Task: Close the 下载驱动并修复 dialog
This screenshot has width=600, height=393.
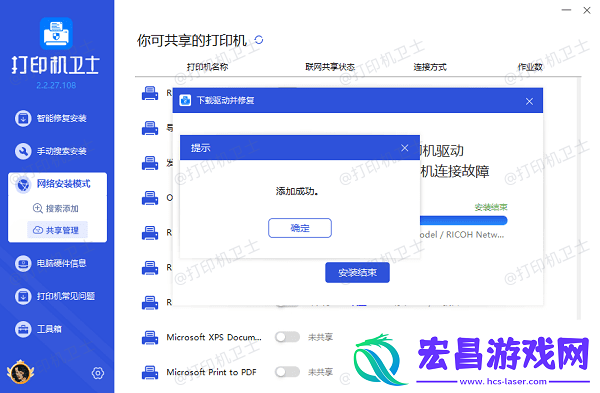Action: (529, 101)
